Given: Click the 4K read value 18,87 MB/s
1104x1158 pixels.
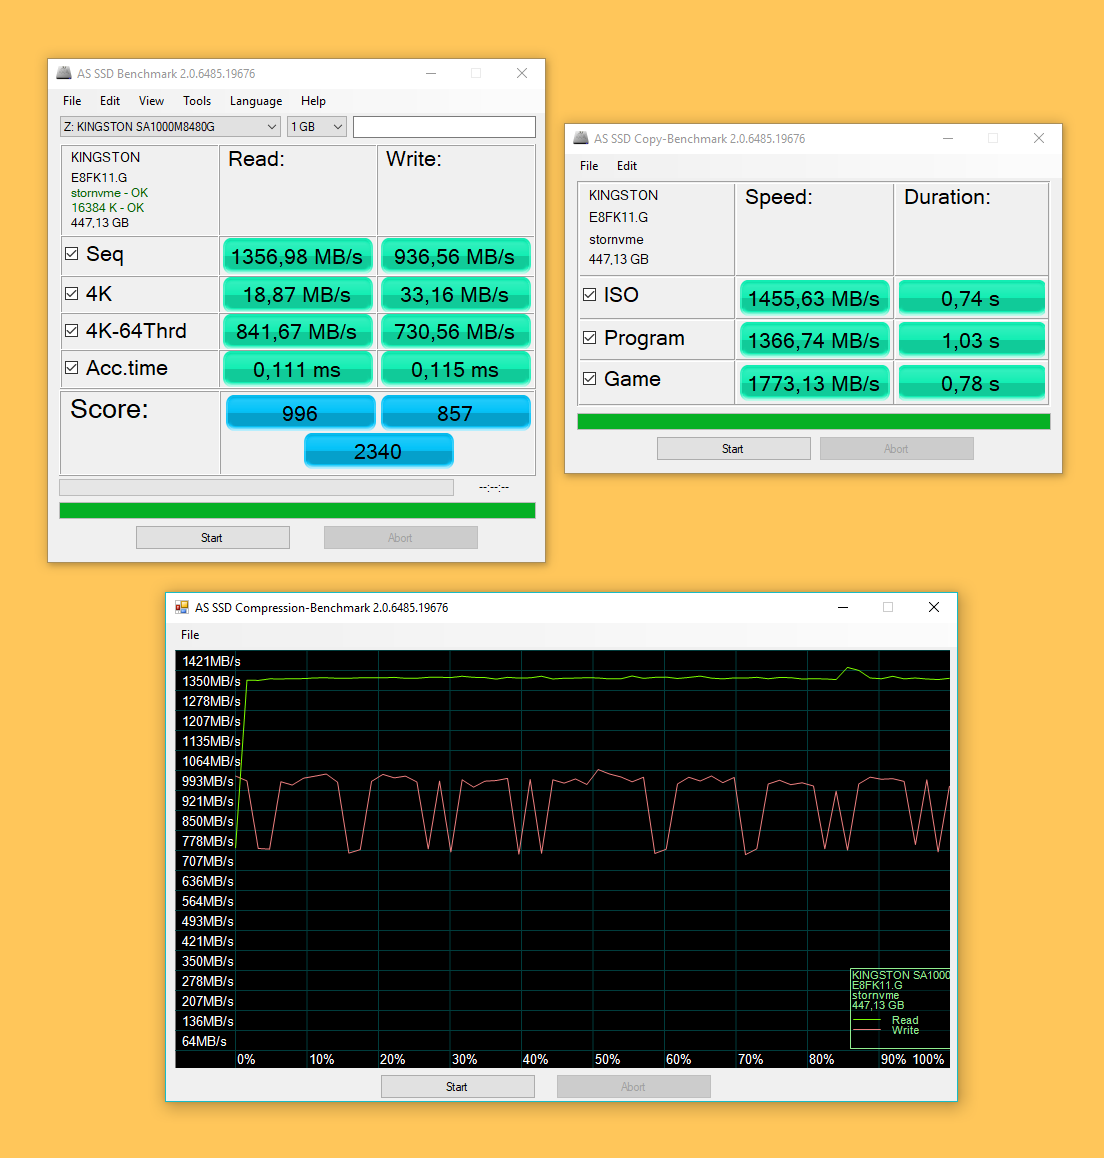Looking at the screenshot, I should click(x=297, y=295).
